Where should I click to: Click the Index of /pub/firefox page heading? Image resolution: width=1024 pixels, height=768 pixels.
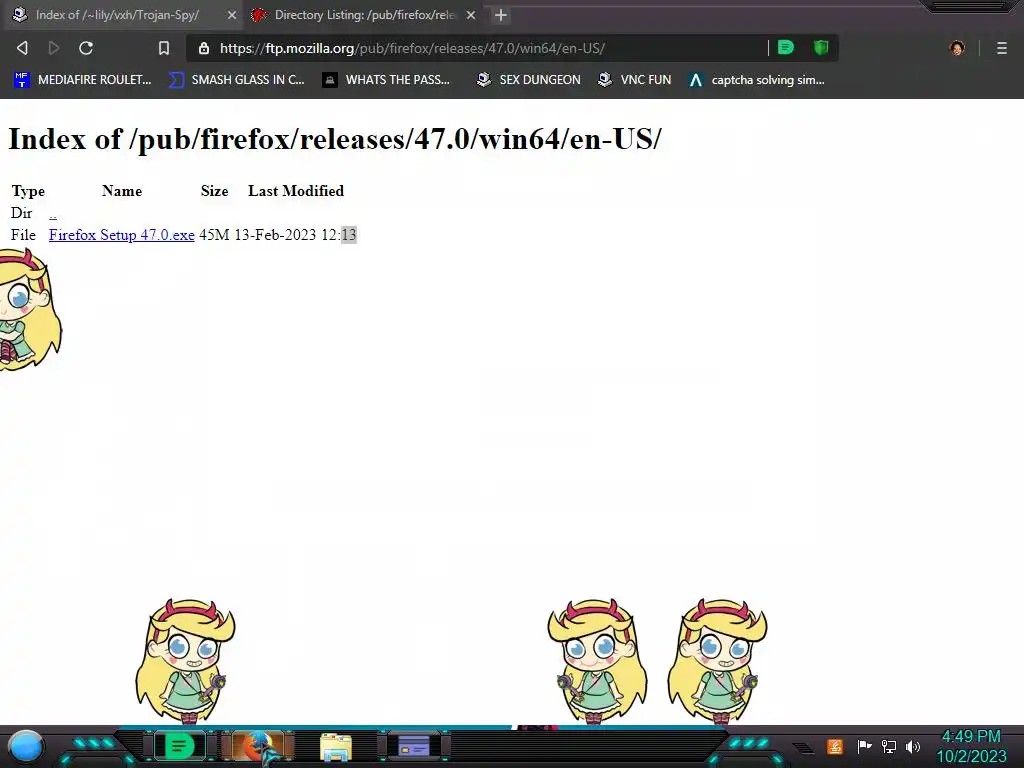(x=334, y=138)
